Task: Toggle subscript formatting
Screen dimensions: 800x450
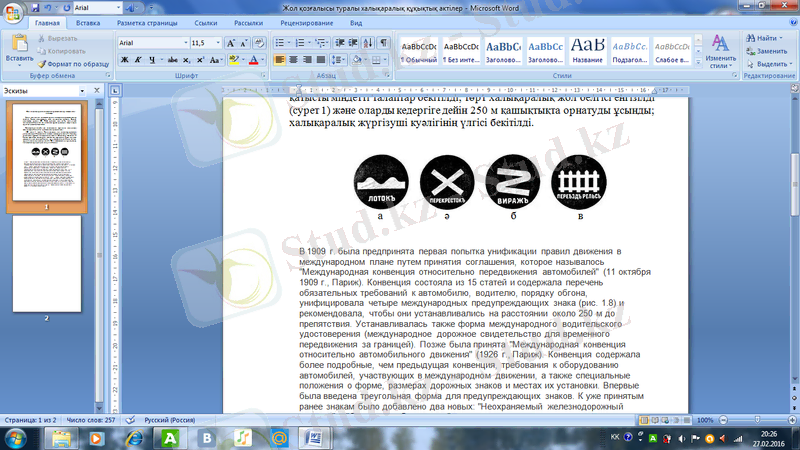Action: pyautogui.click(x=187, y=60)
